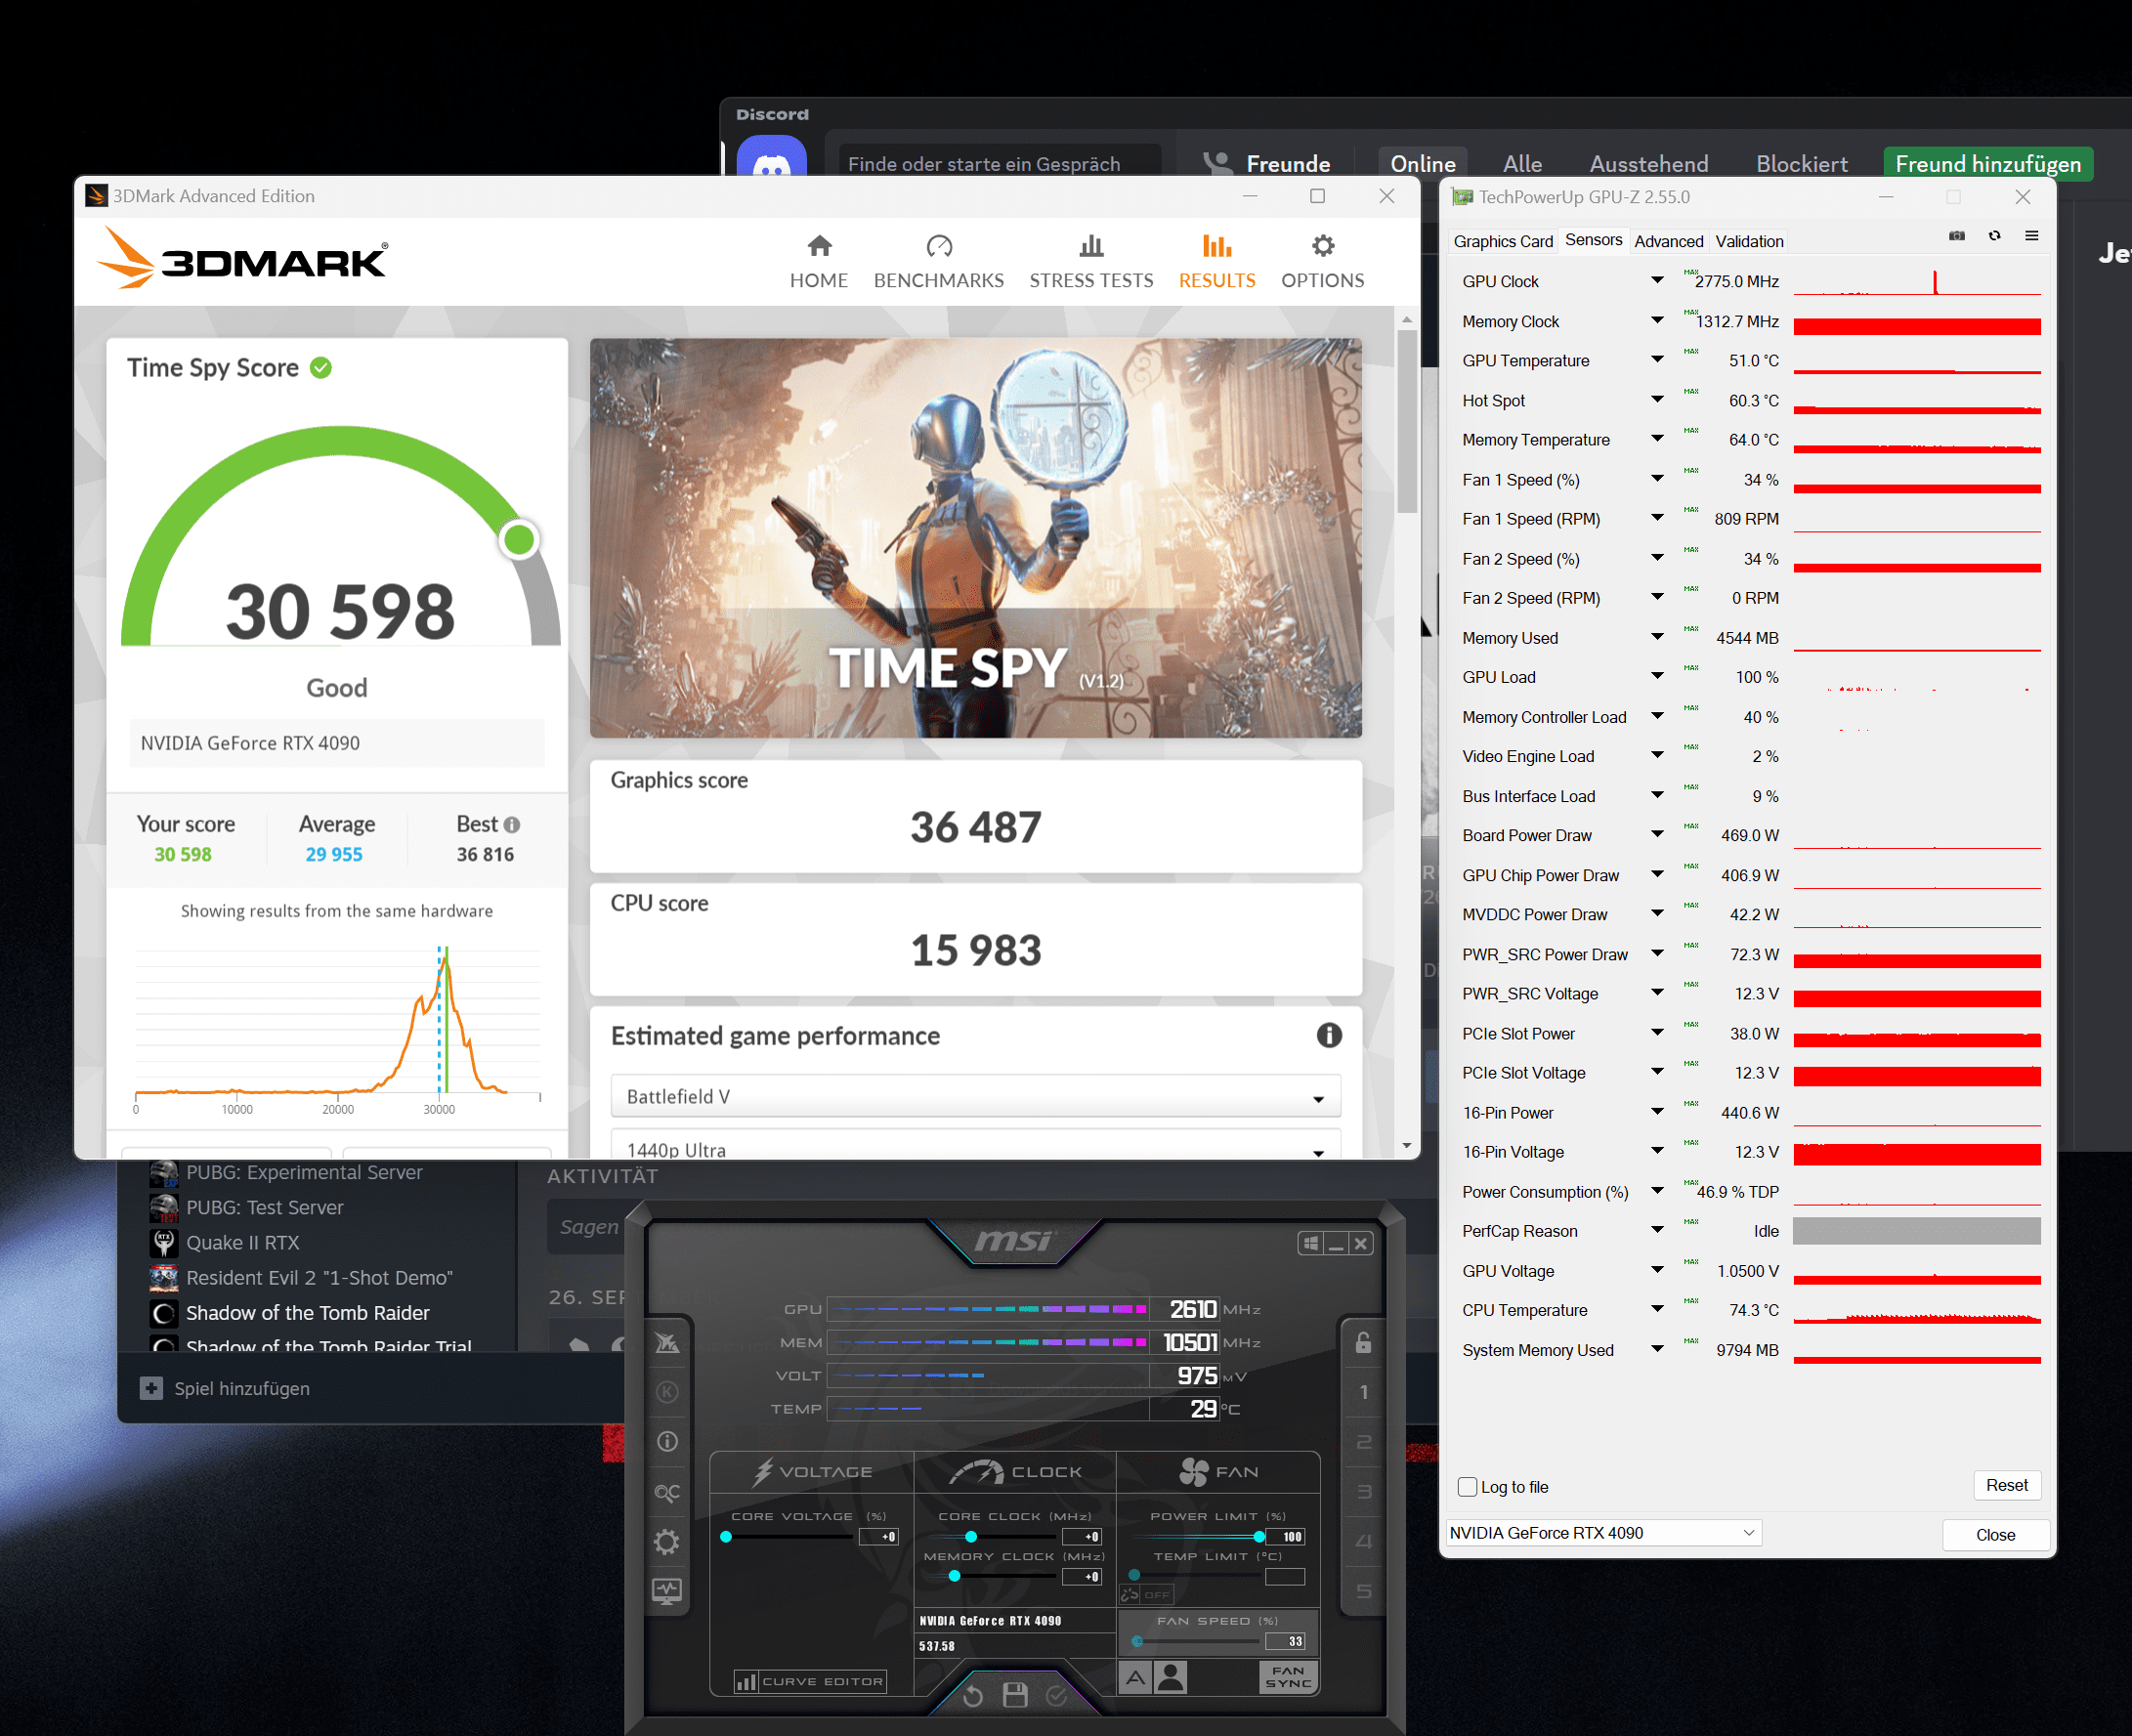Toggle FAN SYNC in Afterburner
Viewport: 2132px width, 1736px height.
[x=1288, y=1677]
